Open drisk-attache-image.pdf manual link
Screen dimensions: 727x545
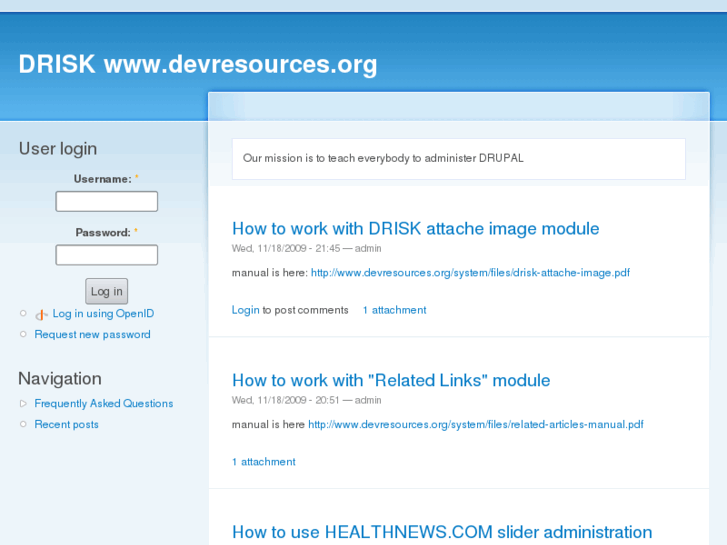pos(470,273)
